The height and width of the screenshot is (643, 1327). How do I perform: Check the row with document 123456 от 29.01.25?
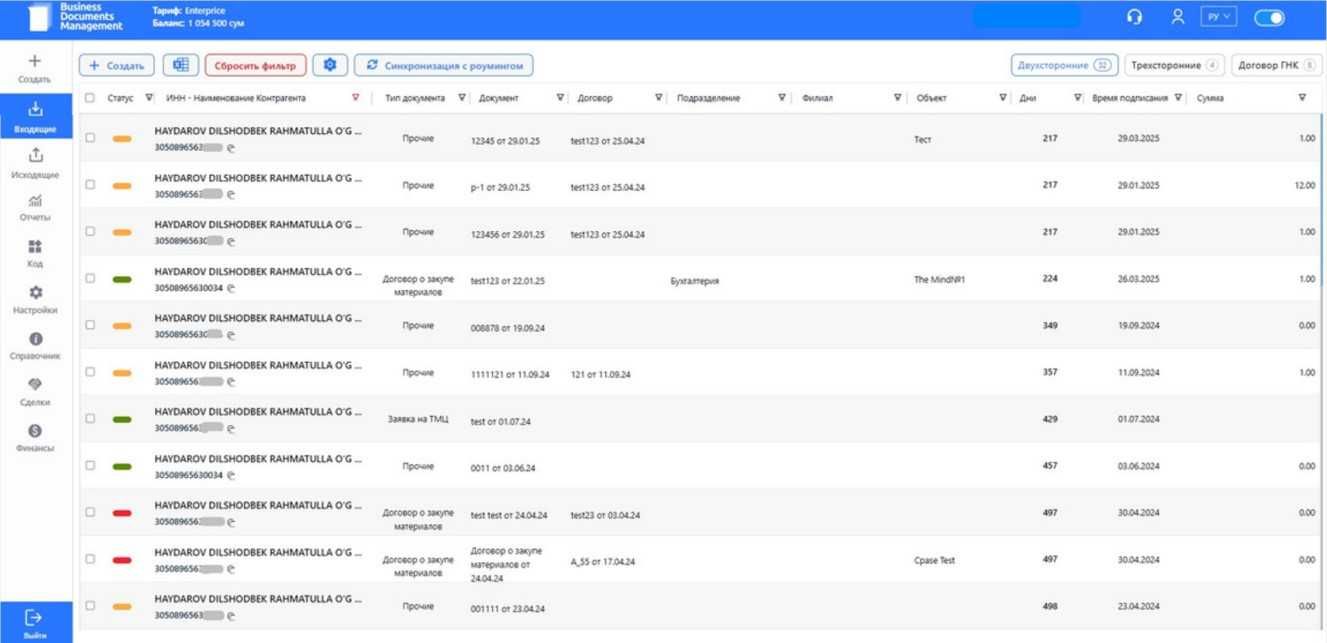(90, 231)
